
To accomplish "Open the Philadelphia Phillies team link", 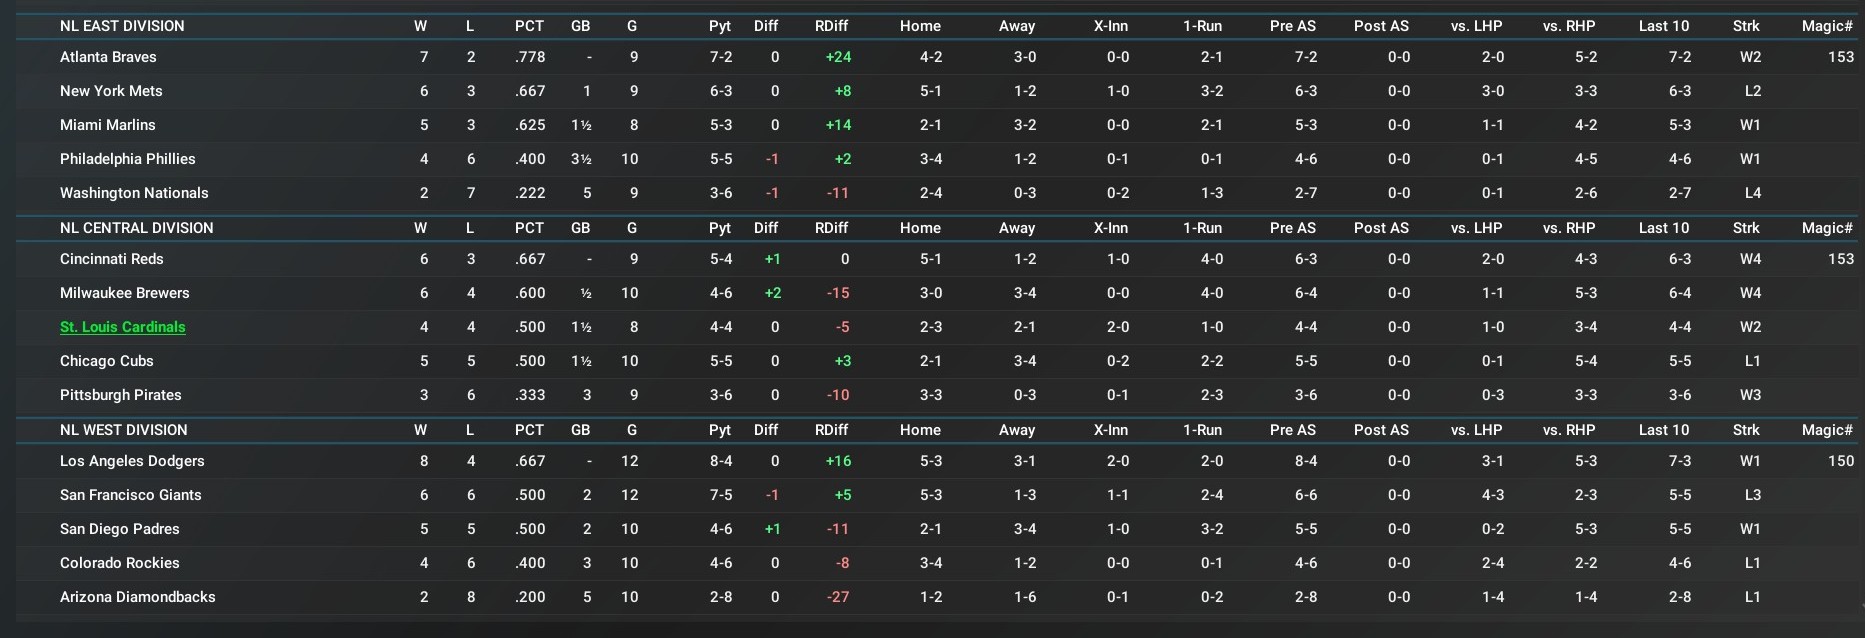I will click(128, 159).
